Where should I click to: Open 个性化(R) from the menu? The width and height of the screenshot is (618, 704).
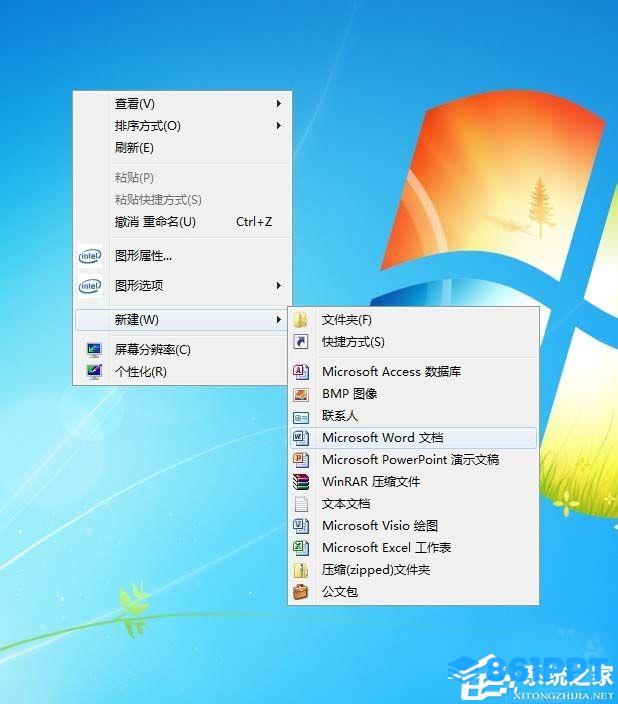(182, 372)
